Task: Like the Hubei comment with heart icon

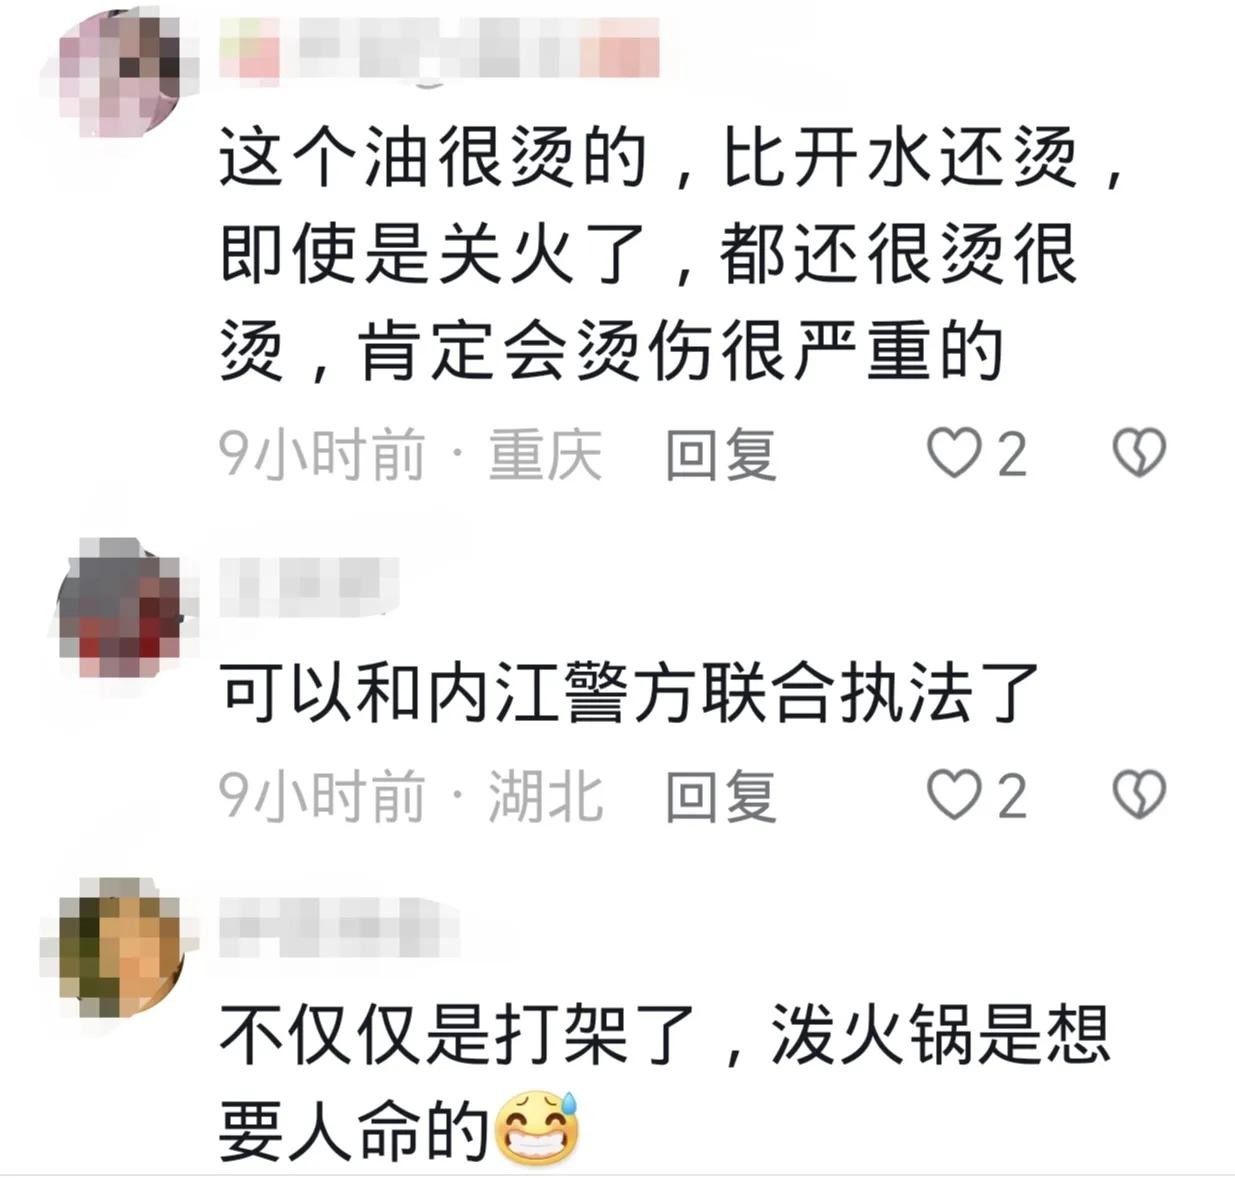Action: click(953, 795)
